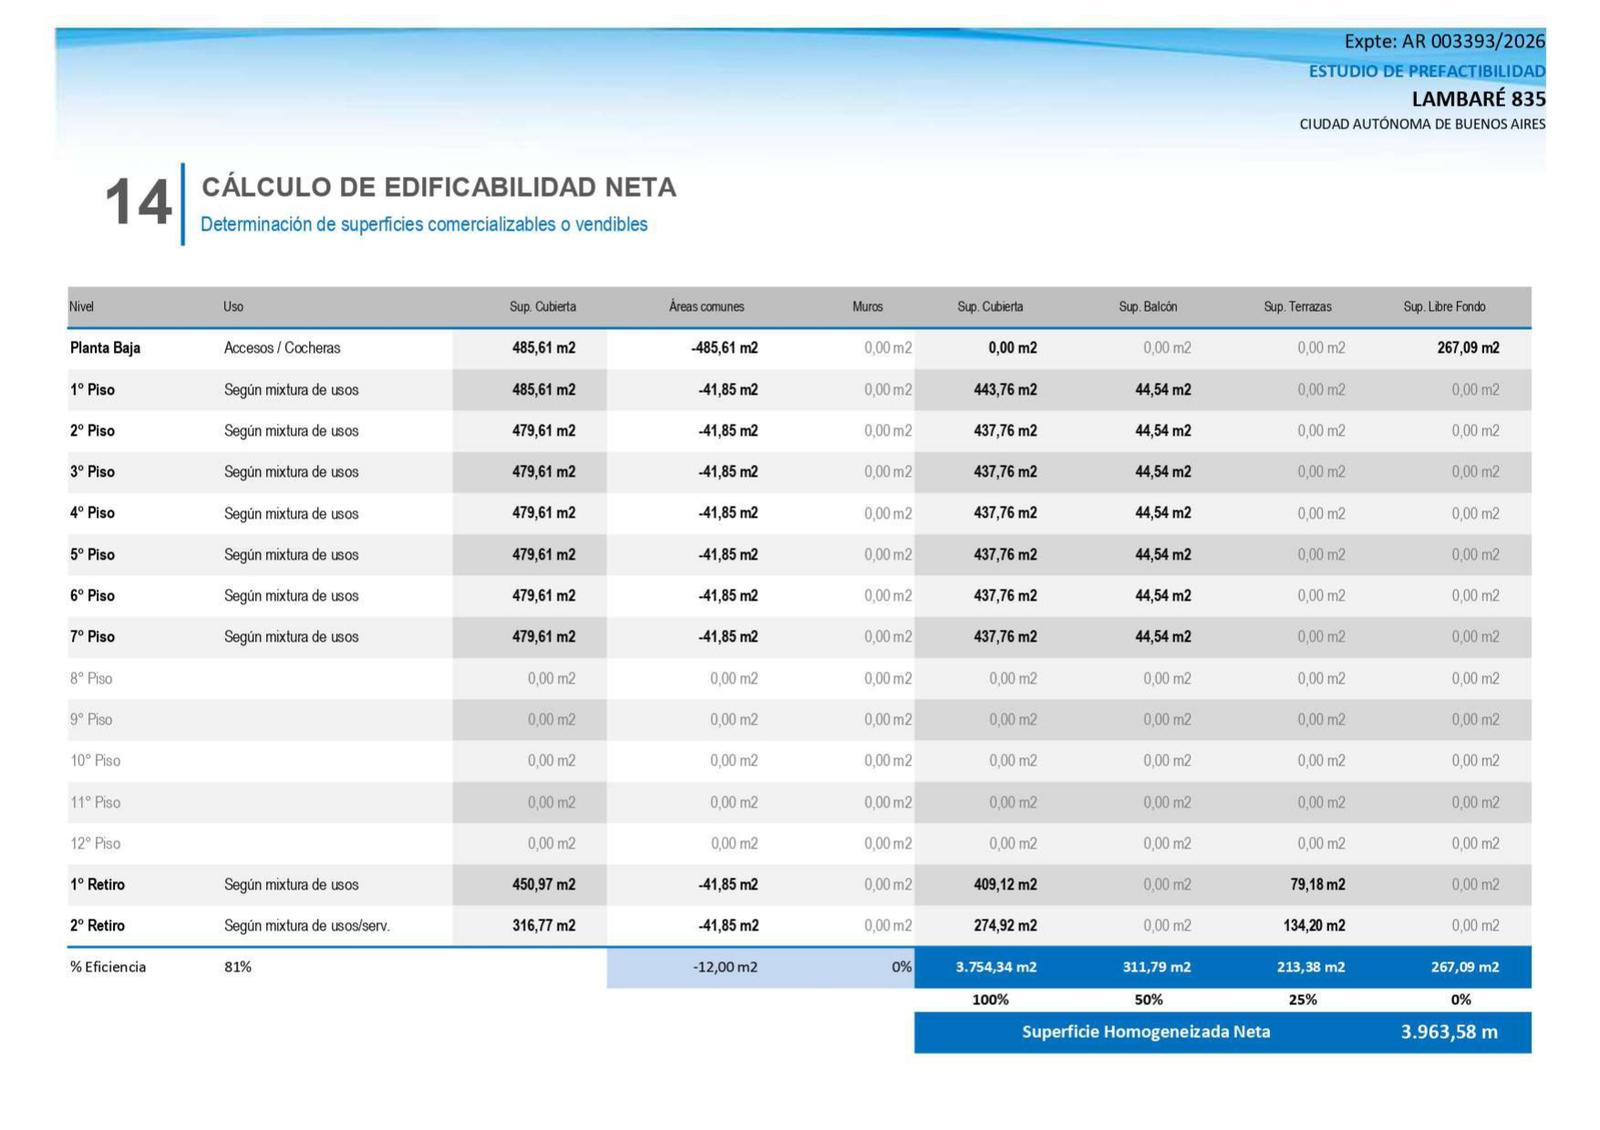This screenshot has width=1600, height=1130.
Task: Select the 2° Retiro terrace value 134,20 m2
Action: (x=1314, y=926)
